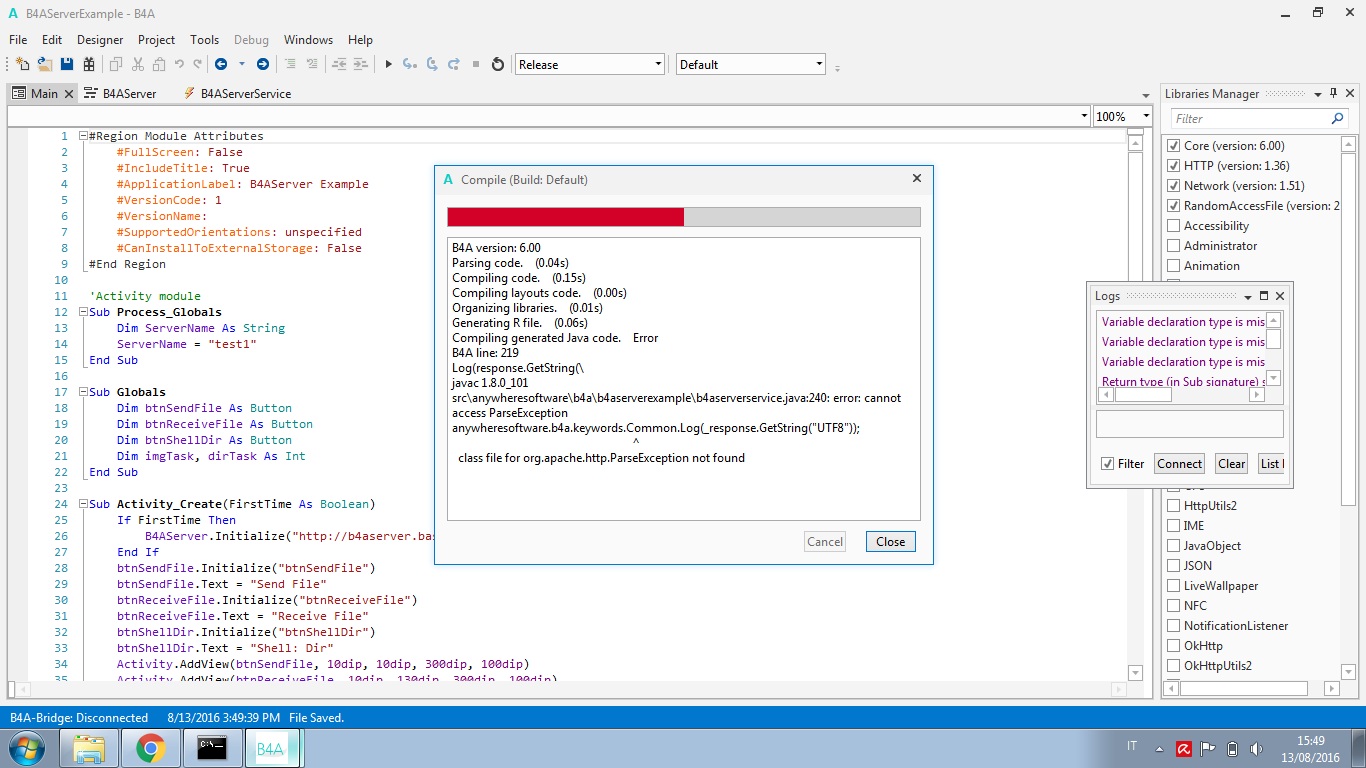Click the Step Out debug icon
Image resolution: width=1366 pixels, height=768 pixels.
pyautogui.click(x=454, y=64)
